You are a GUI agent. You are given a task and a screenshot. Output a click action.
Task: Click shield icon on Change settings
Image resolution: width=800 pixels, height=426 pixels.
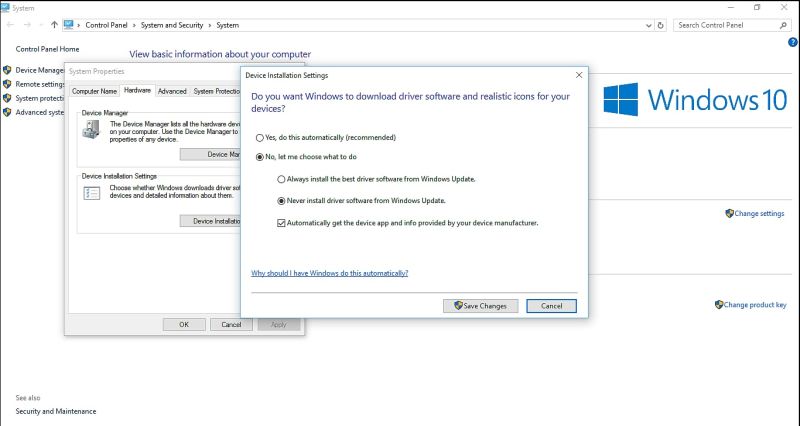coord(730,213)
